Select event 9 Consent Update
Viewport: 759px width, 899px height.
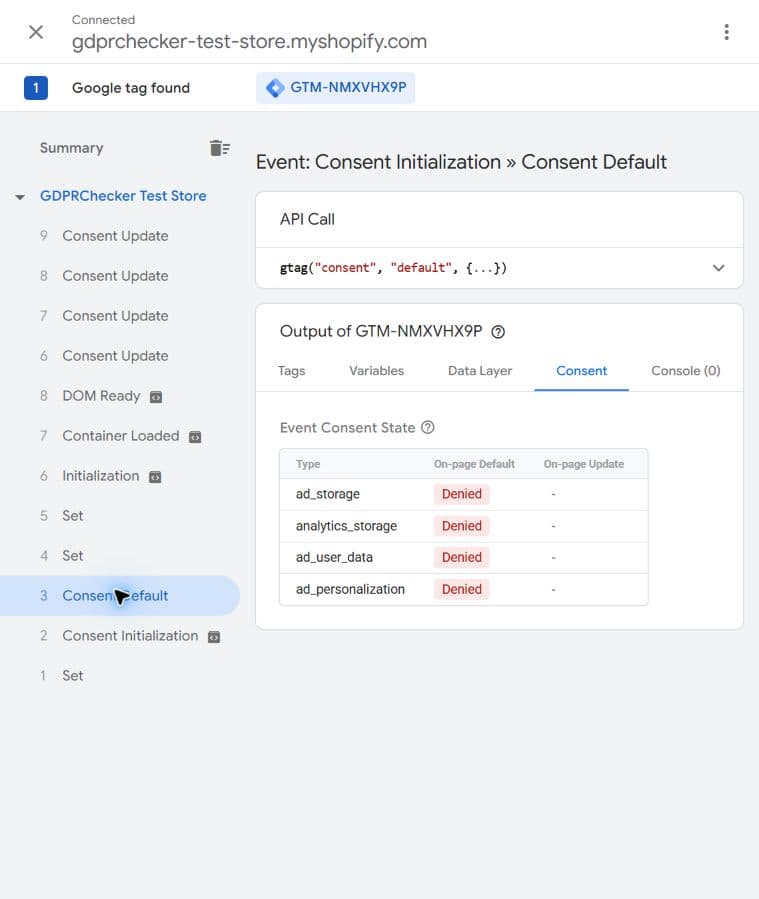coord(115,236)
